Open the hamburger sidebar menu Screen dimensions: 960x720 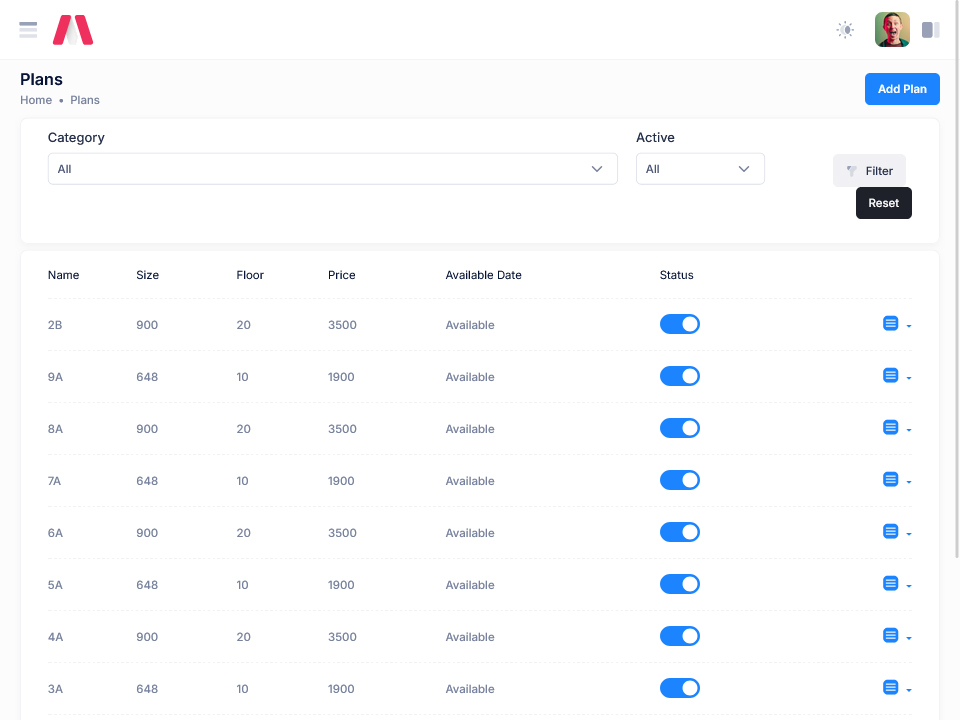tap(28, 30)
